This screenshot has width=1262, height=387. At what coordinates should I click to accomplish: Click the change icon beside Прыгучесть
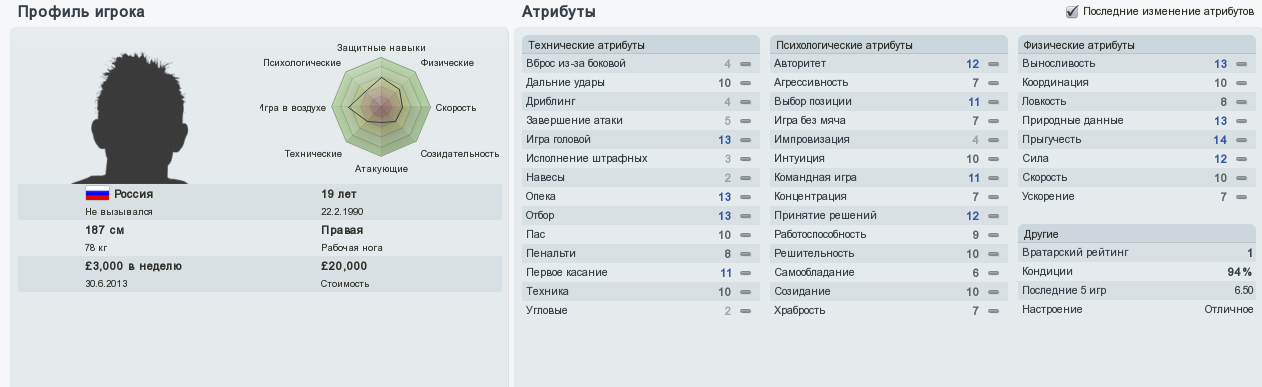1241,140
